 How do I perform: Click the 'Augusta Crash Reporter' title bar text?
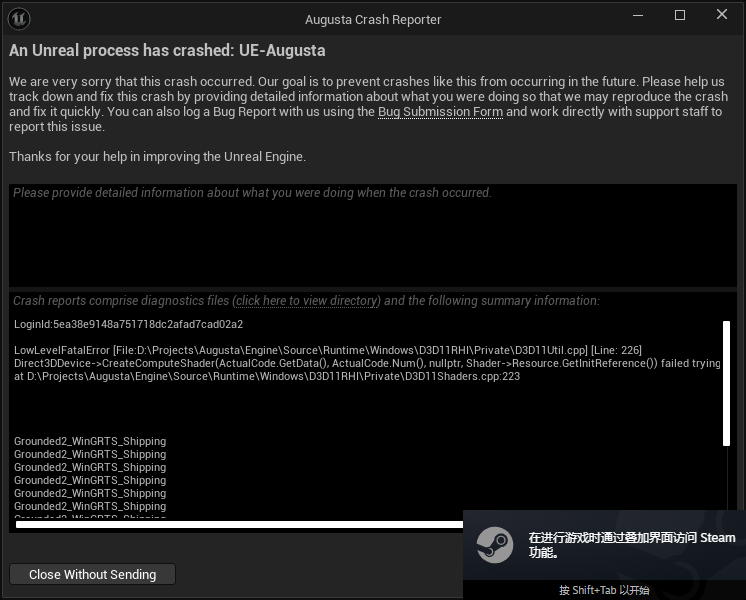373,19
